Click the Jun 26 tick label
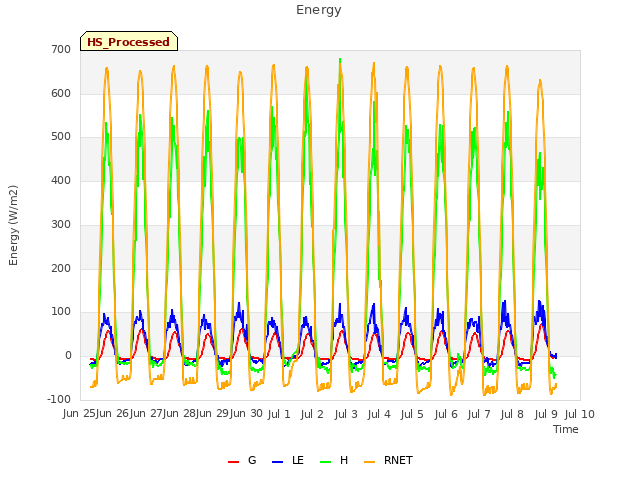640x480 pixels. [111, 414]
